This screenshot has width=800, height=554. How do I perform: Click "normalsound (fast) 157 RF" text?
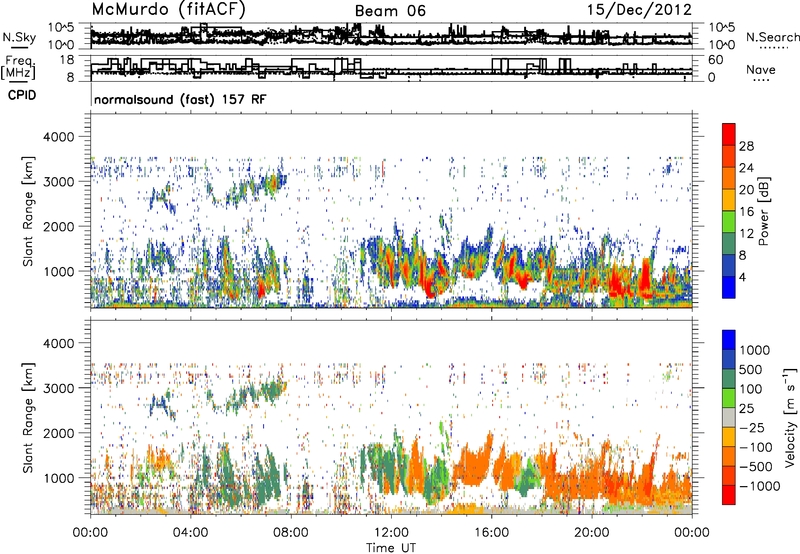pos(180,99)
